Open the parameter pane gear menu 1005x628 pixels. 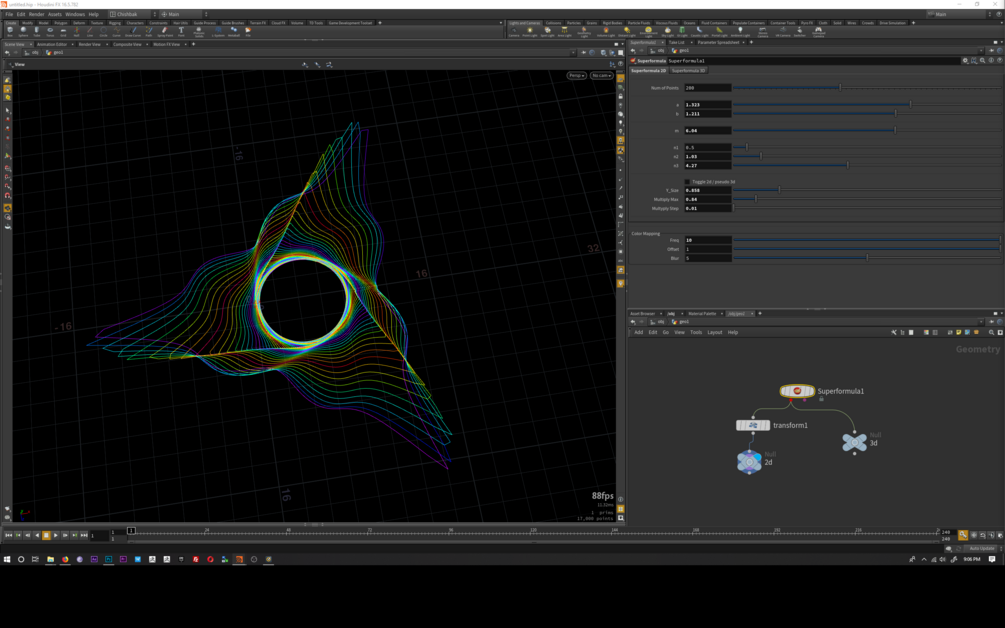coord(966,61)
